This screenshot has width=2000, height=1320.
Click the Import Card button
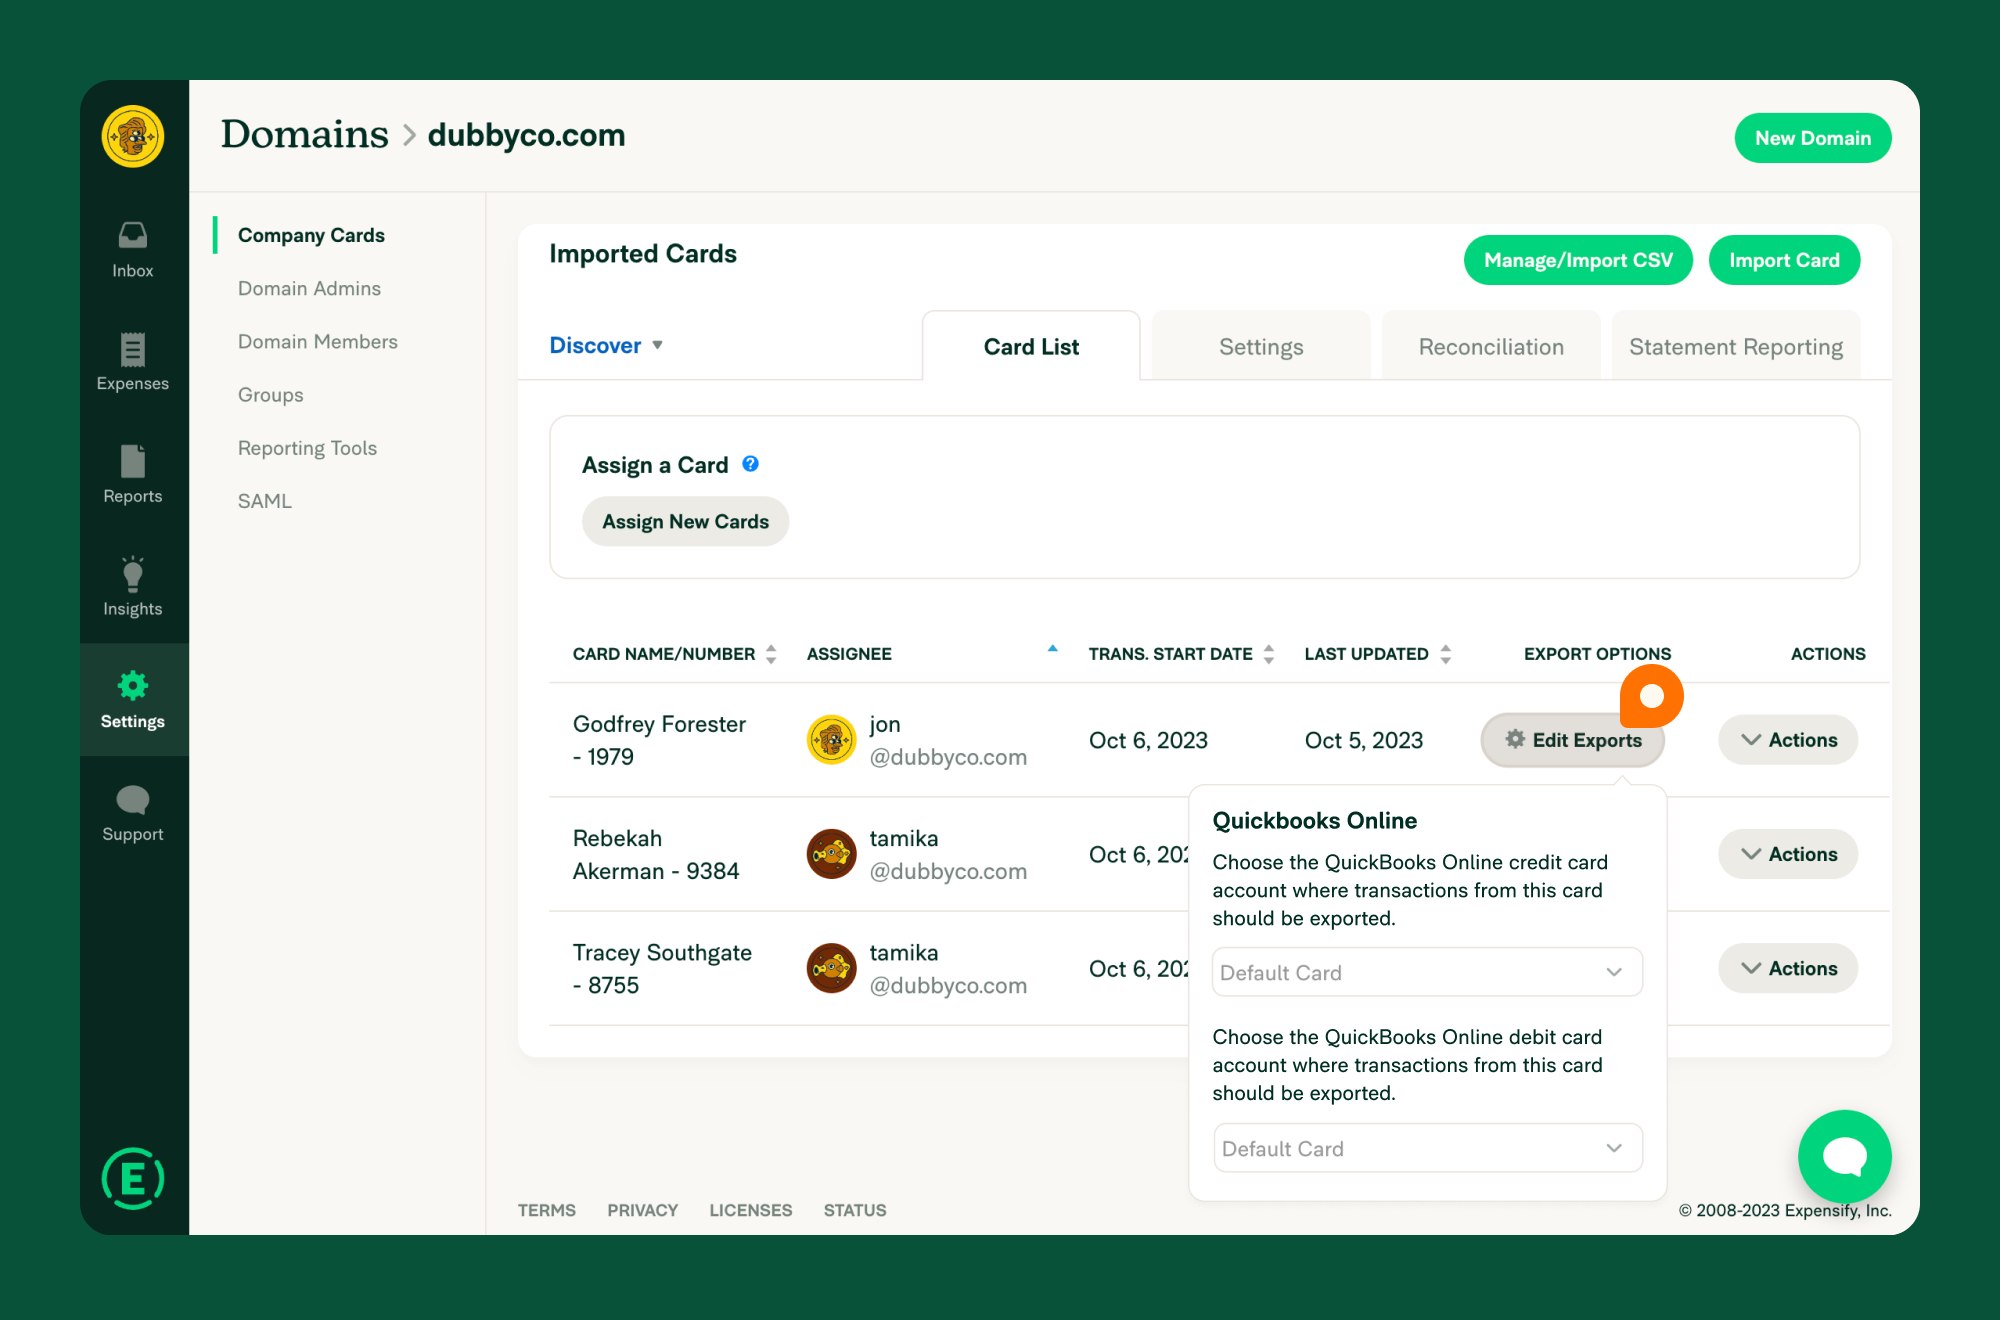click(x=1784, y=261)
